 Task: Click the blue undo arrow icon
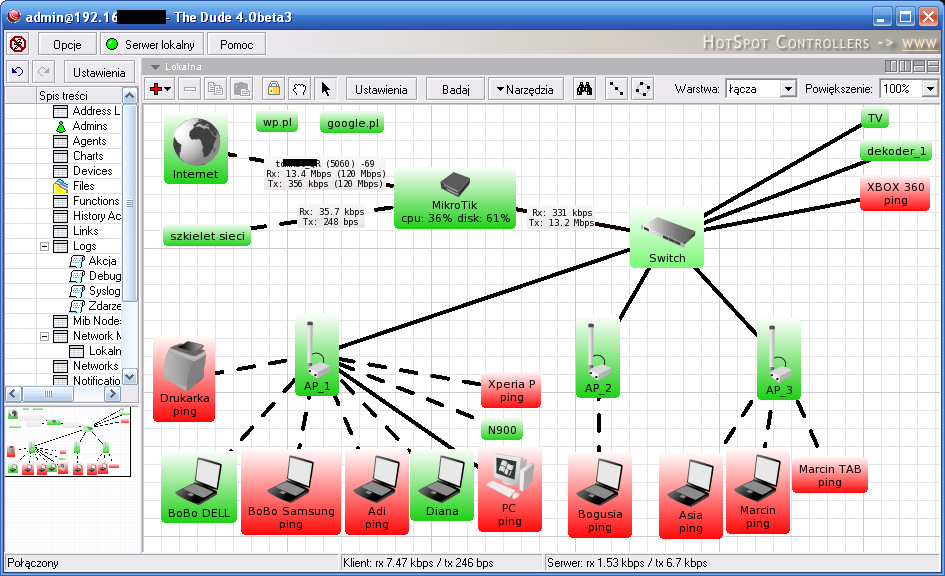click(x=17, y=72)
